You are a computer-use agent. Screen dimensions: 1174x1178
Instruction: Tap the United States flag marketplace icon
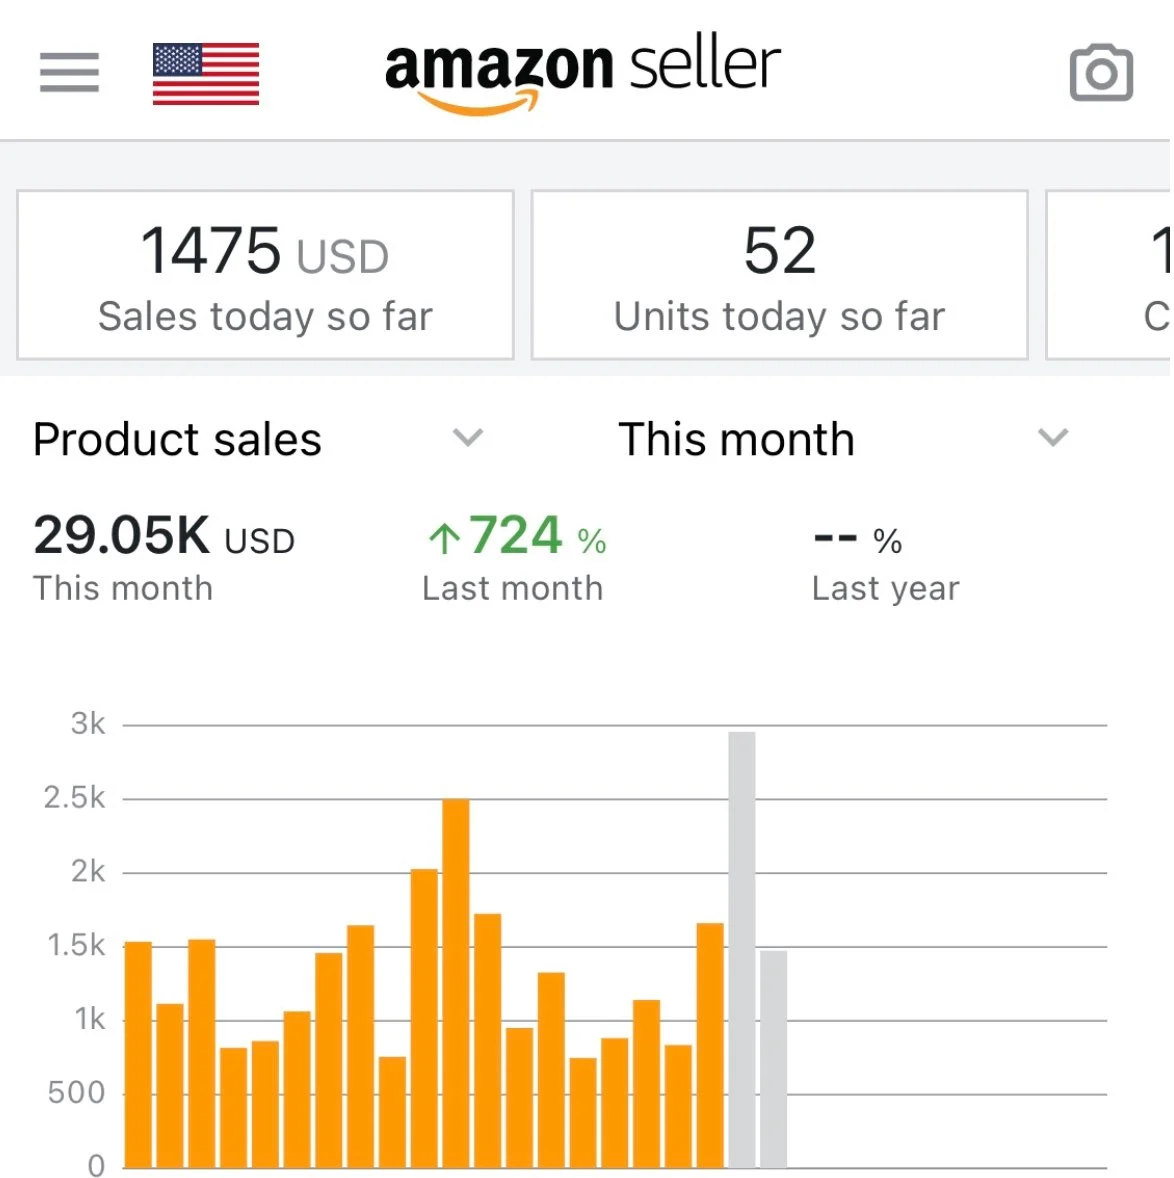206,73
